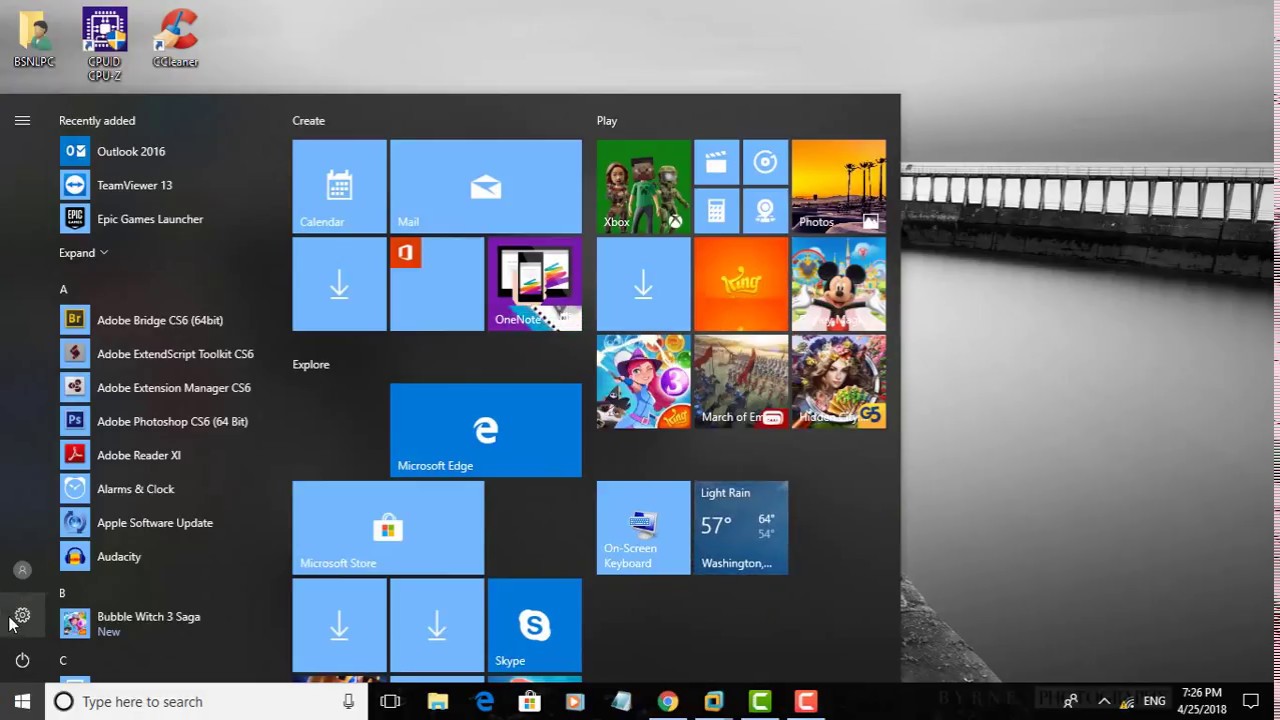Screen dimensions: 1280x720
Task: Open the March of Empires tile
Action: (x=741, y=382)
